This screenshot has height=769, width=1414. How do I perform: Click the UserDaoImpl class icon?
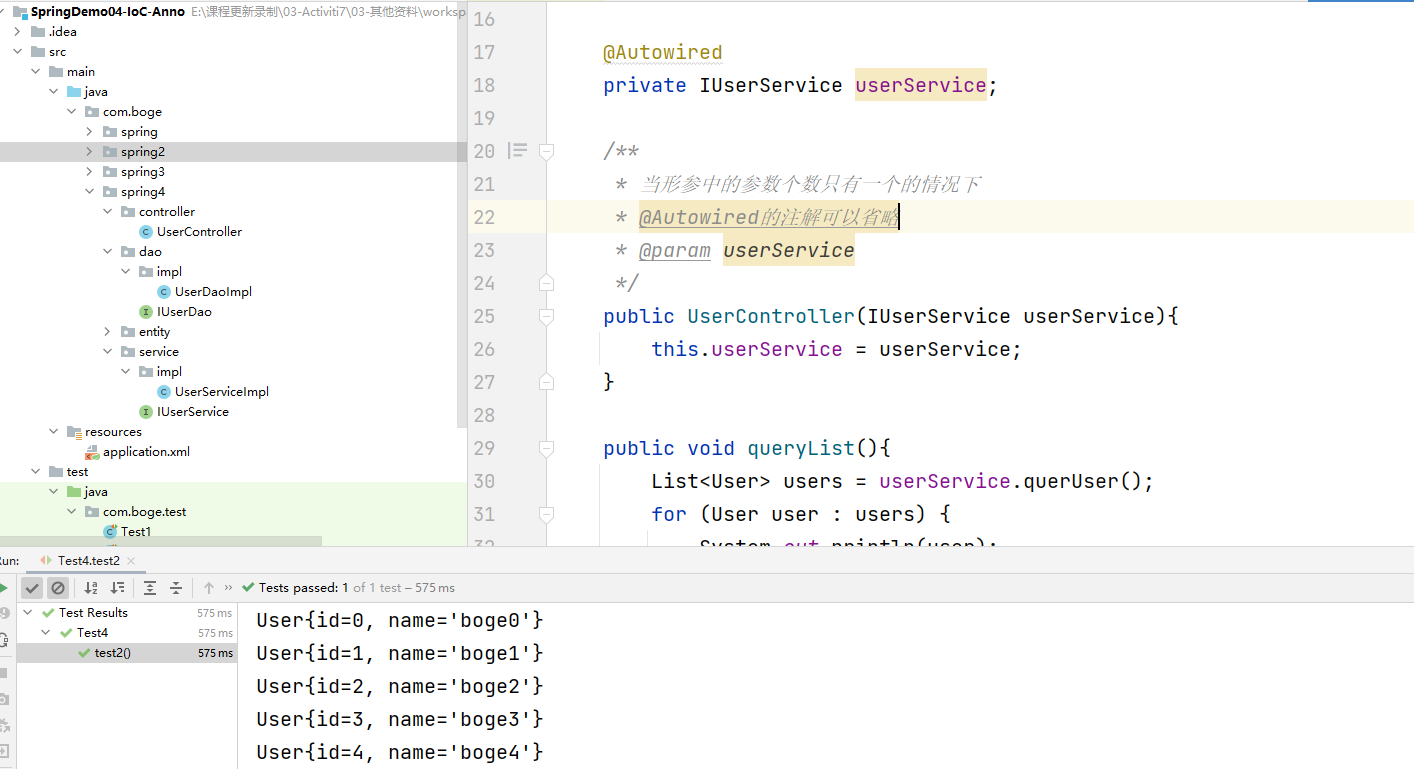click(164, 292)
